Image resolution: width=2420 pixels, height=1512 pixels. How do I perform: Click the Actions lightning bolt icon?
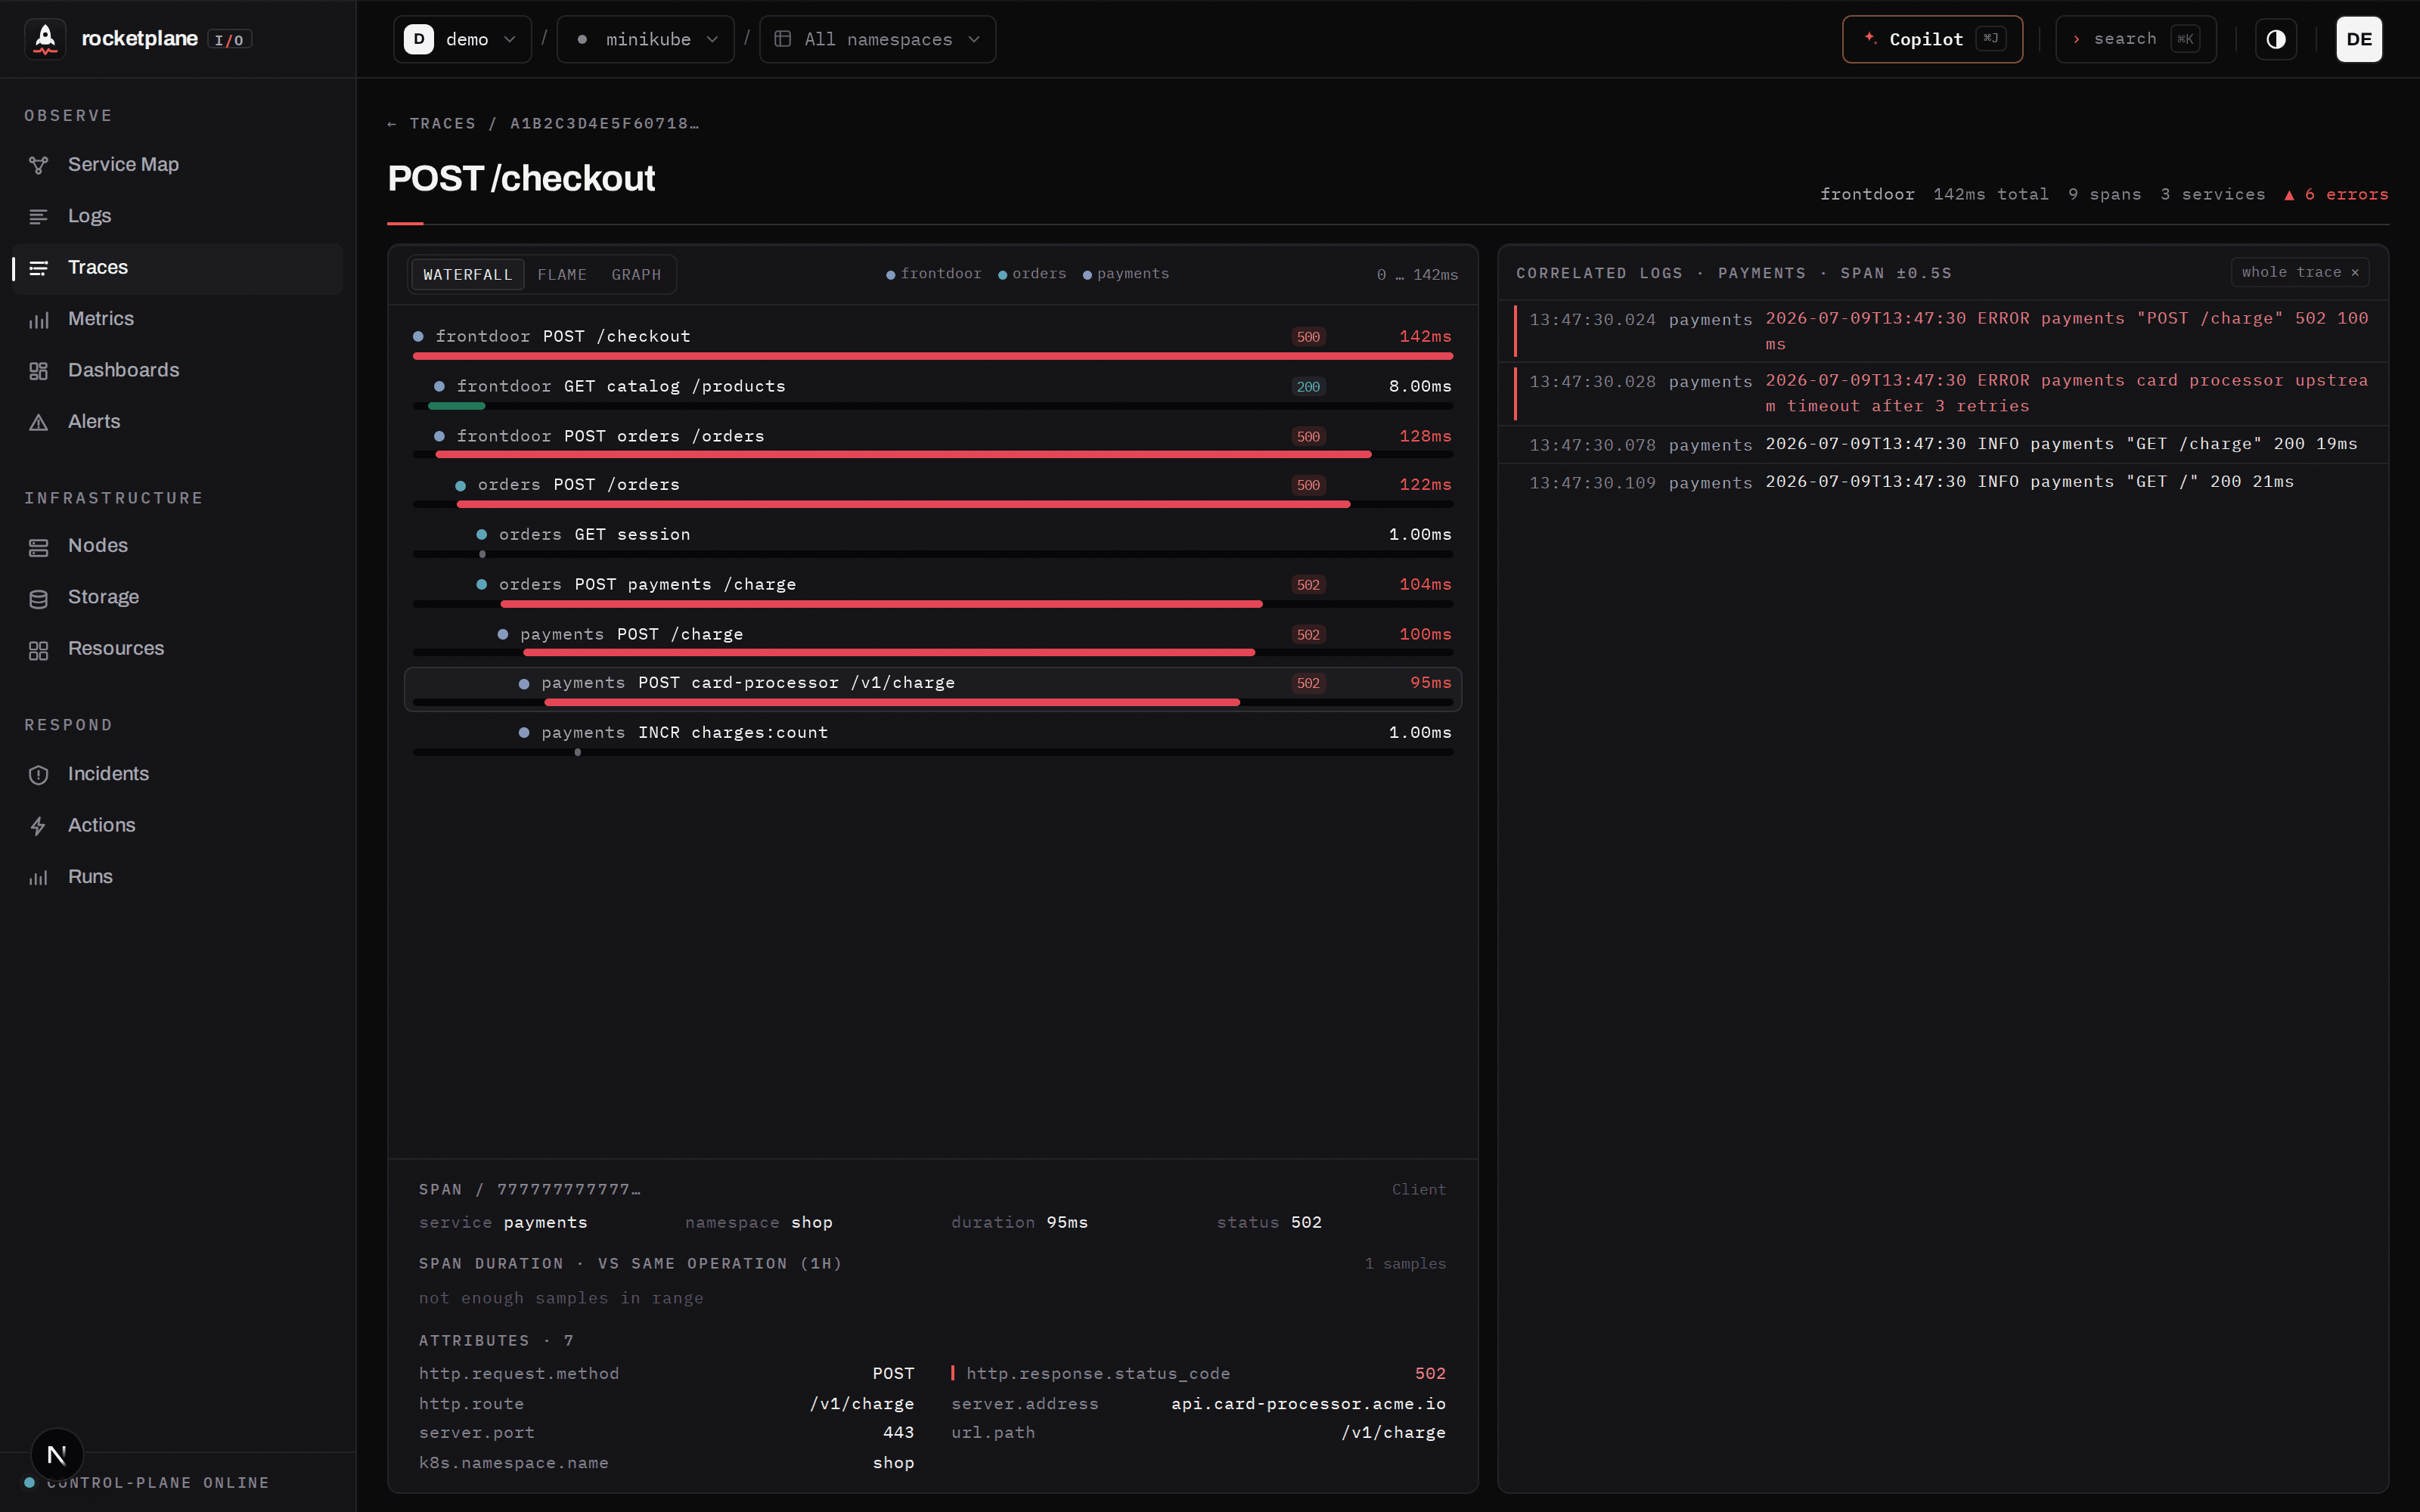click(39, 826)
